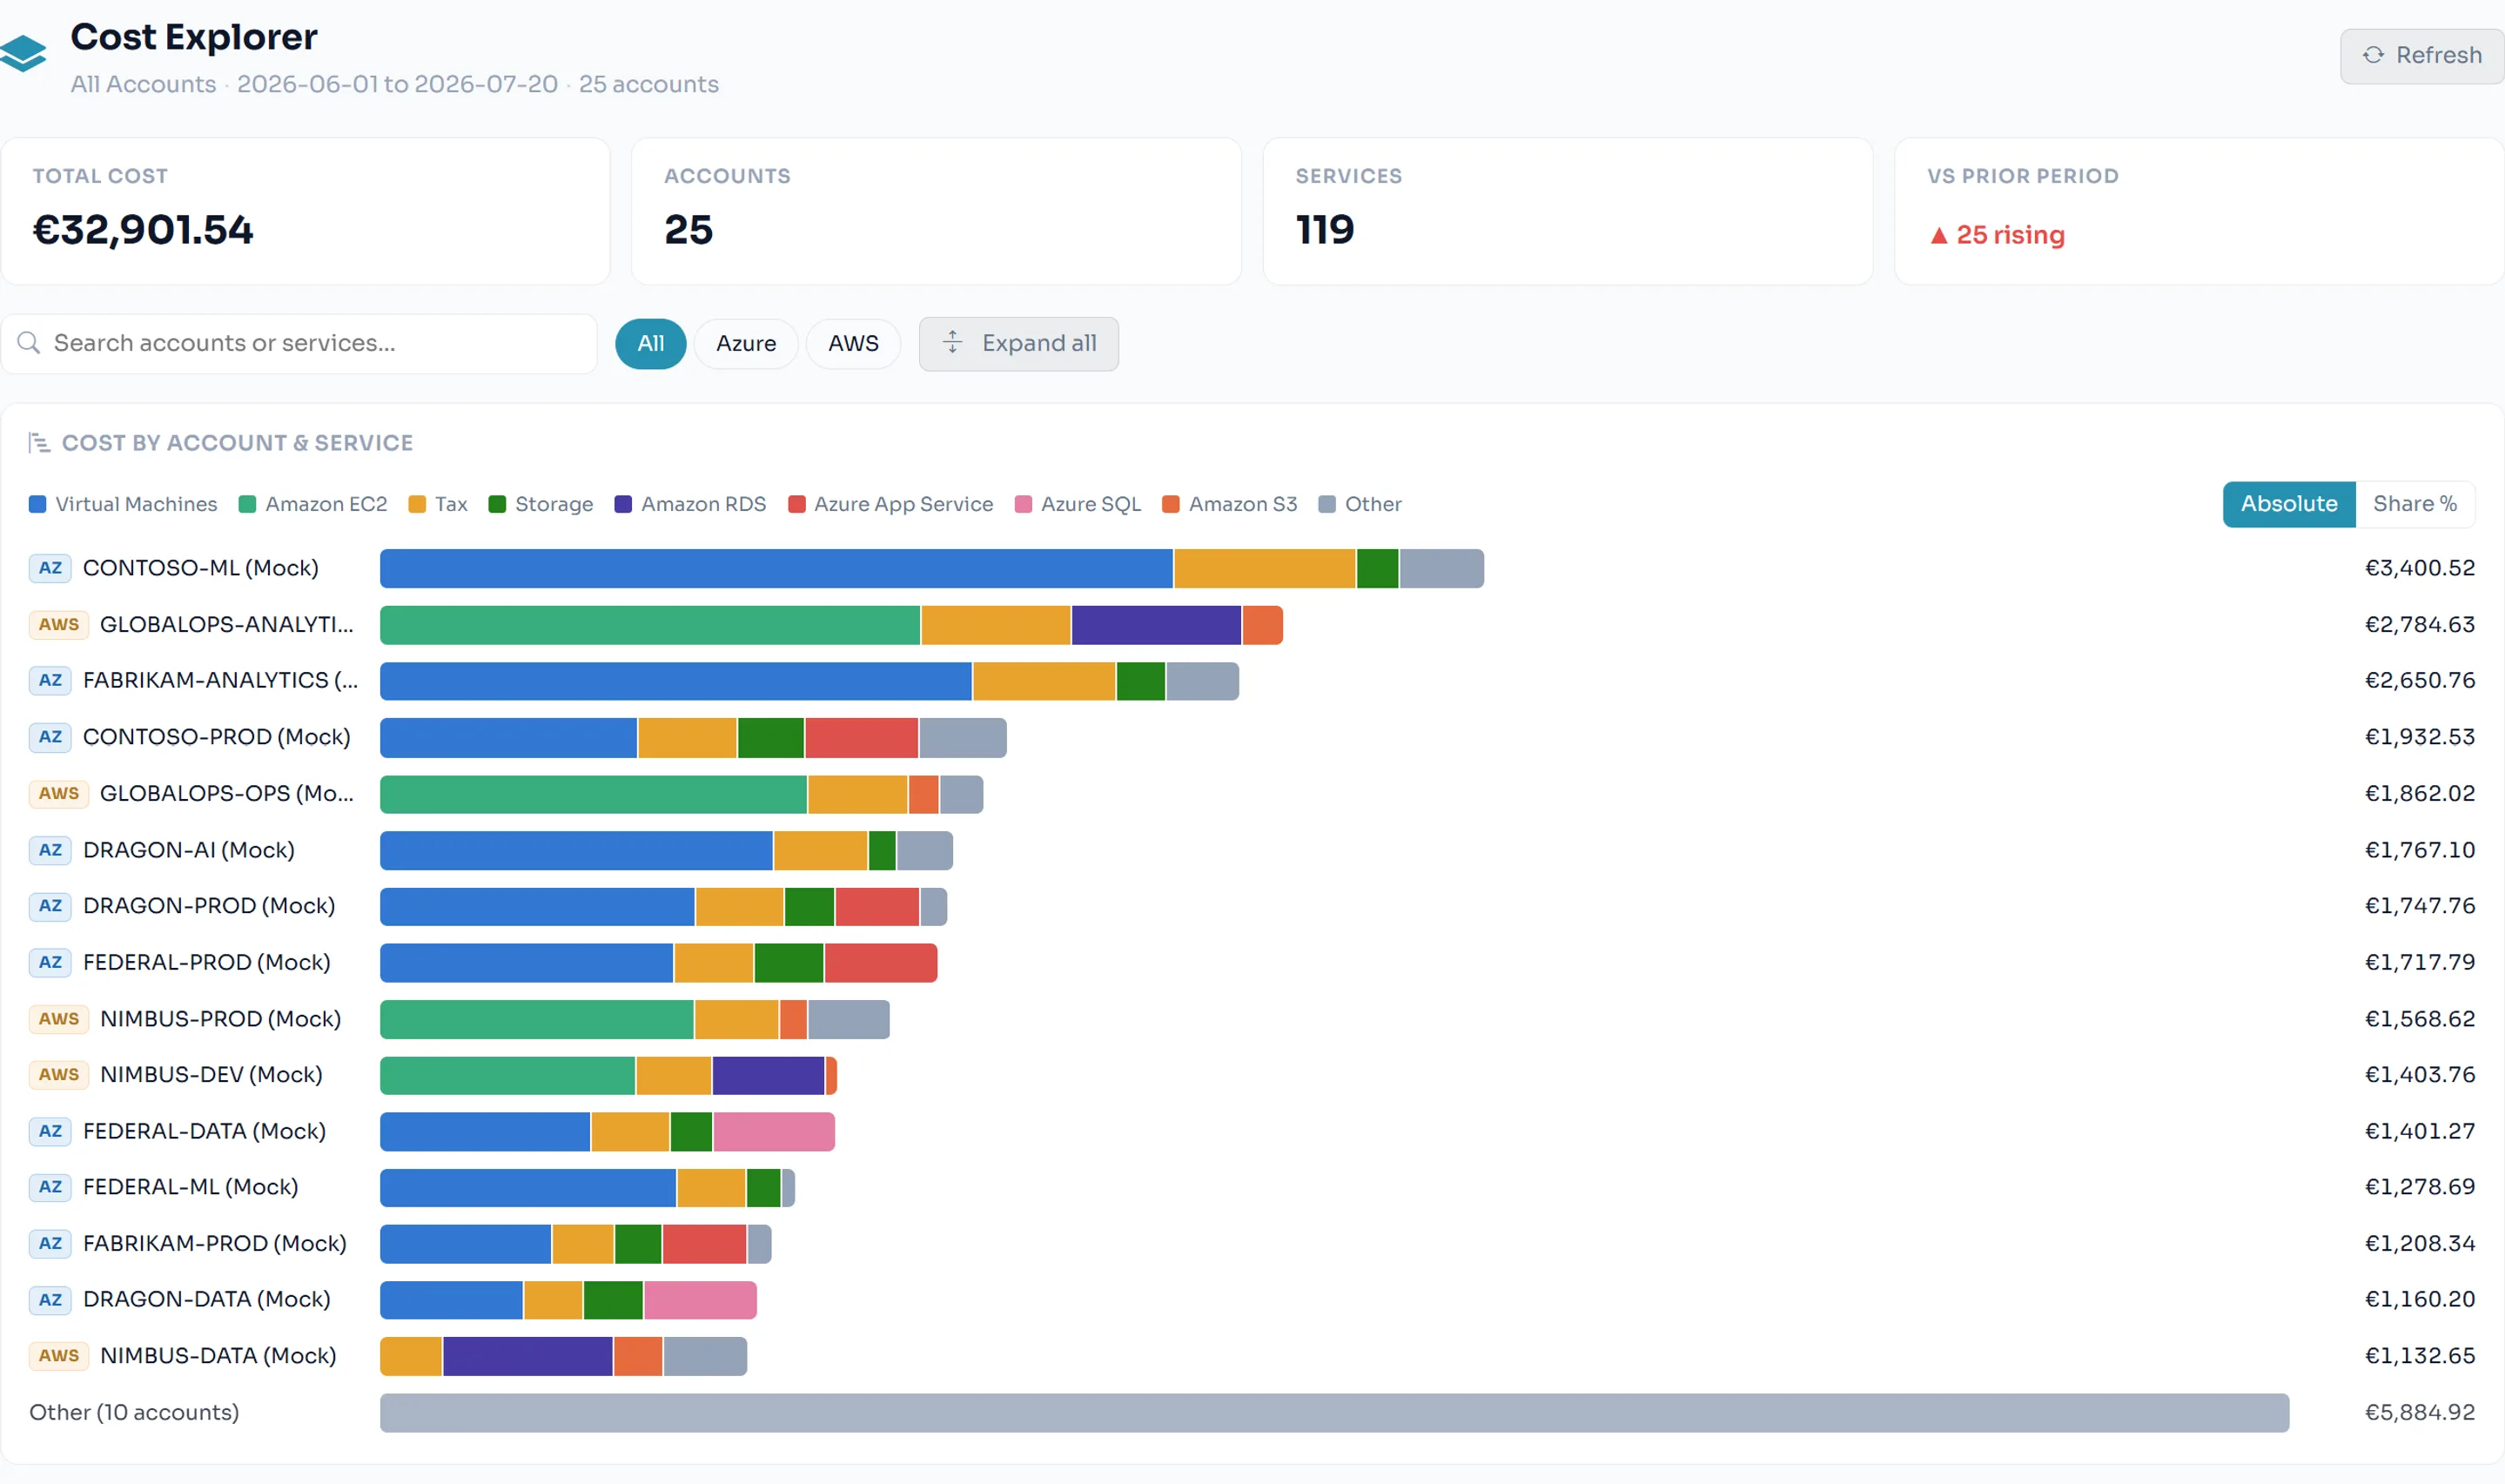Click the AZ badge on DRAGON-AI row

(50, 850)
